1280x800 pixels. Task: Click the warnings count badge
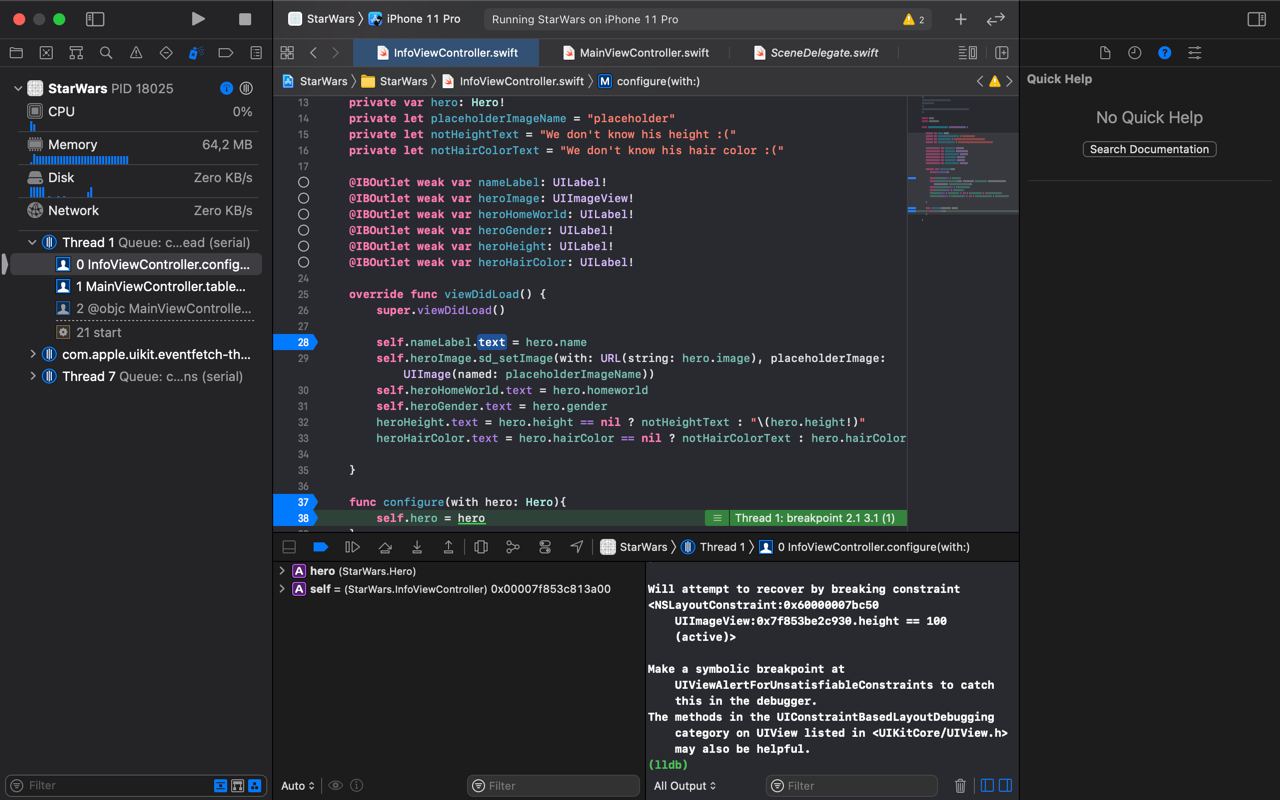(914, 19)
